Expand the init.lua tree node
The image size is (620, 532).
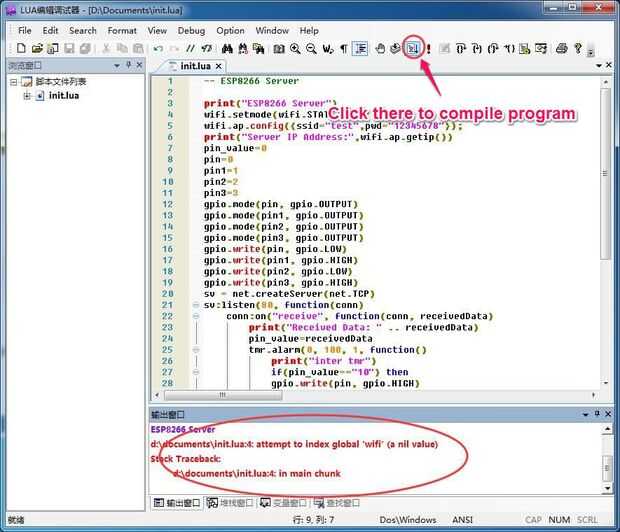(x=27, y=96)
